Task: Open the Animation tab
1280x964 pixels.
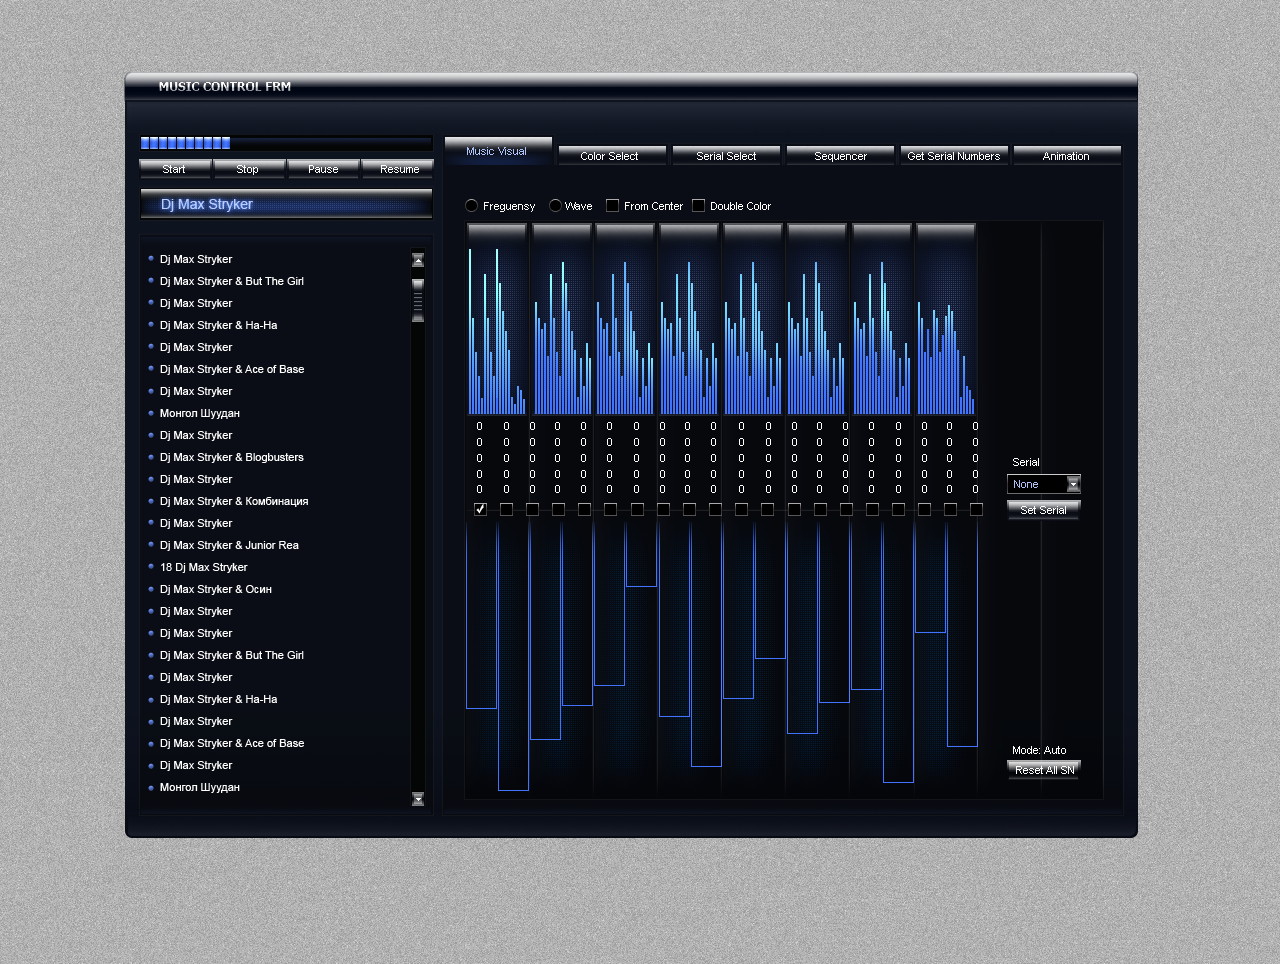Action: pos(1066,156)
